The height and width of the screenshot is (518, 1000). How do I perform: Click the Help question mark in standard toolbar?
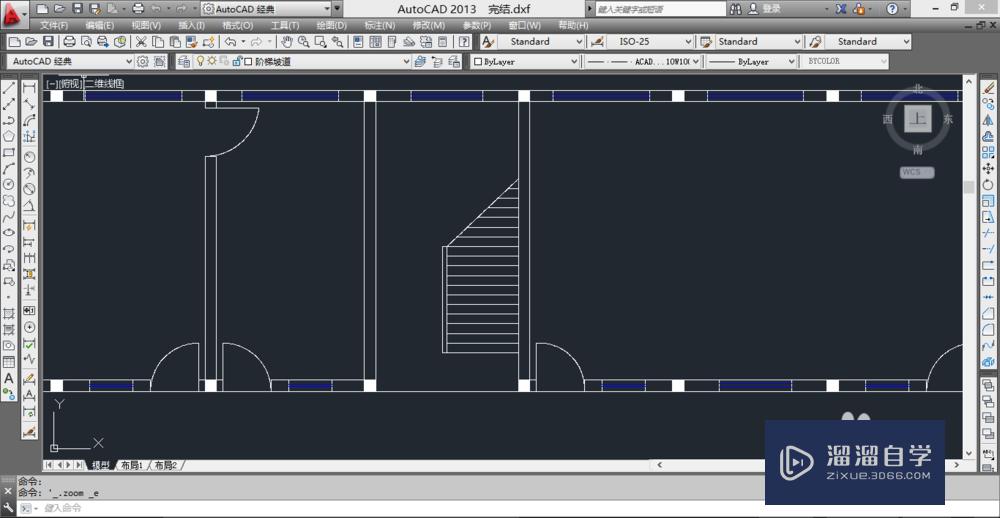pyautogui.click(x=465, y=41)
